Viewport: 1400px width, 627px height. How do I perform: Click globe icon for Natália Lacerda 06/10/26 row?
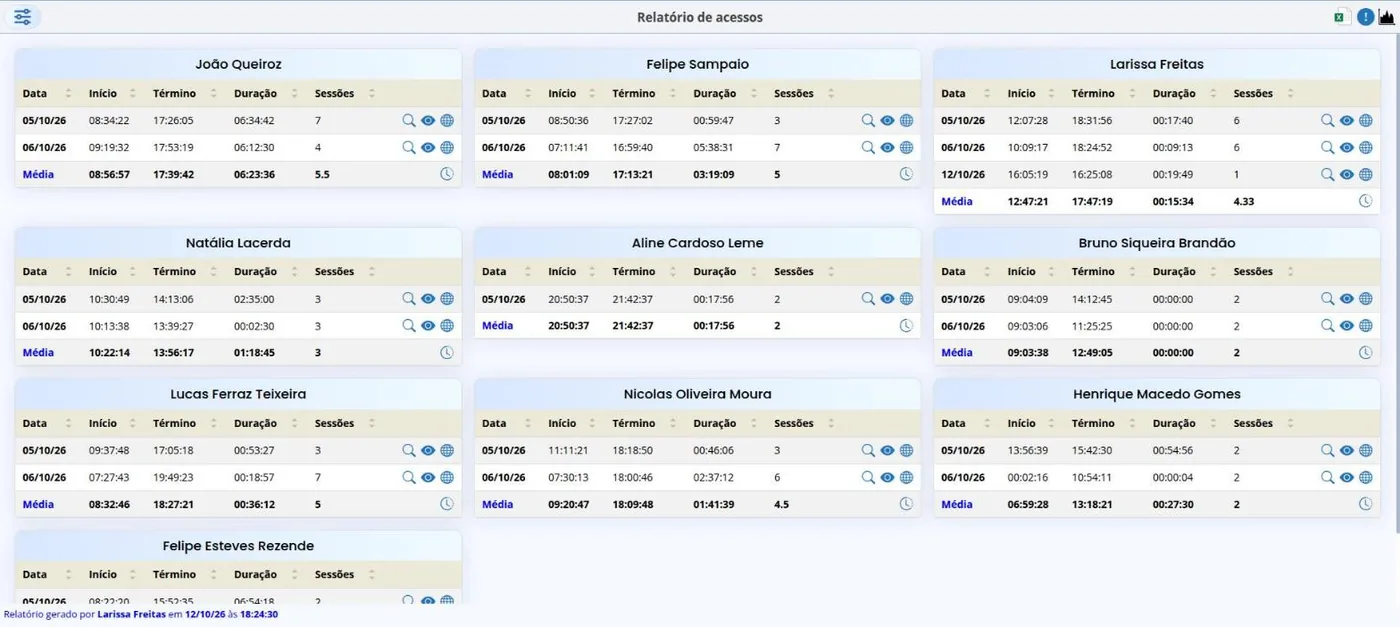[447, 325]
